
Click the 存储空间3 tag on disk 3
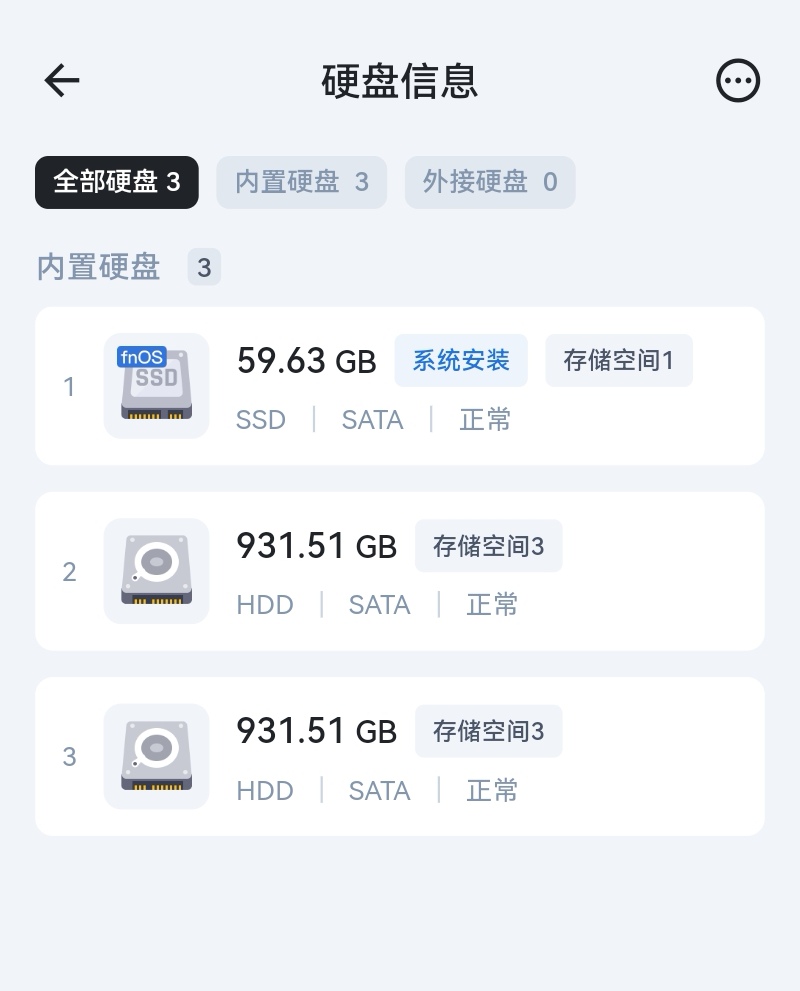pyautogui.click(x=488, y=731)
